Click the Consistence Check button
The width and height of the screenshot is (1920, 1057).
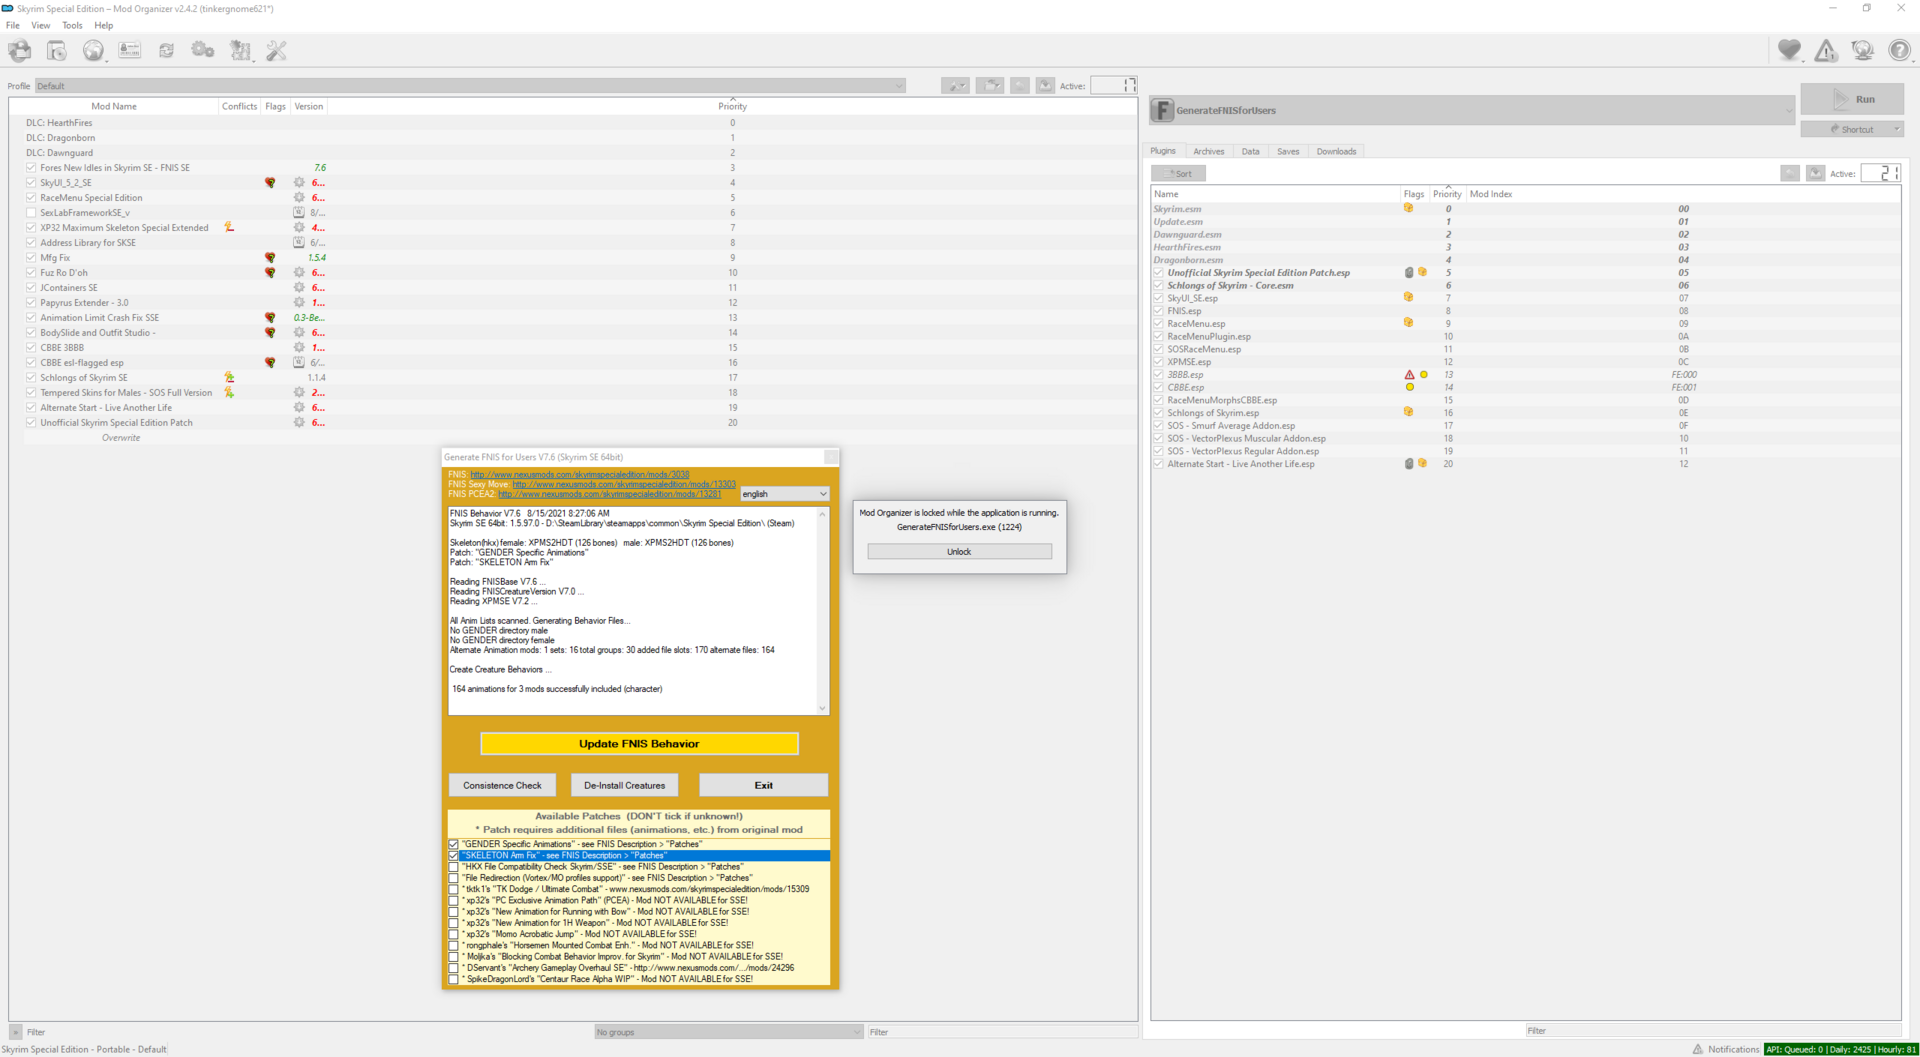click(x=502, y=785)
